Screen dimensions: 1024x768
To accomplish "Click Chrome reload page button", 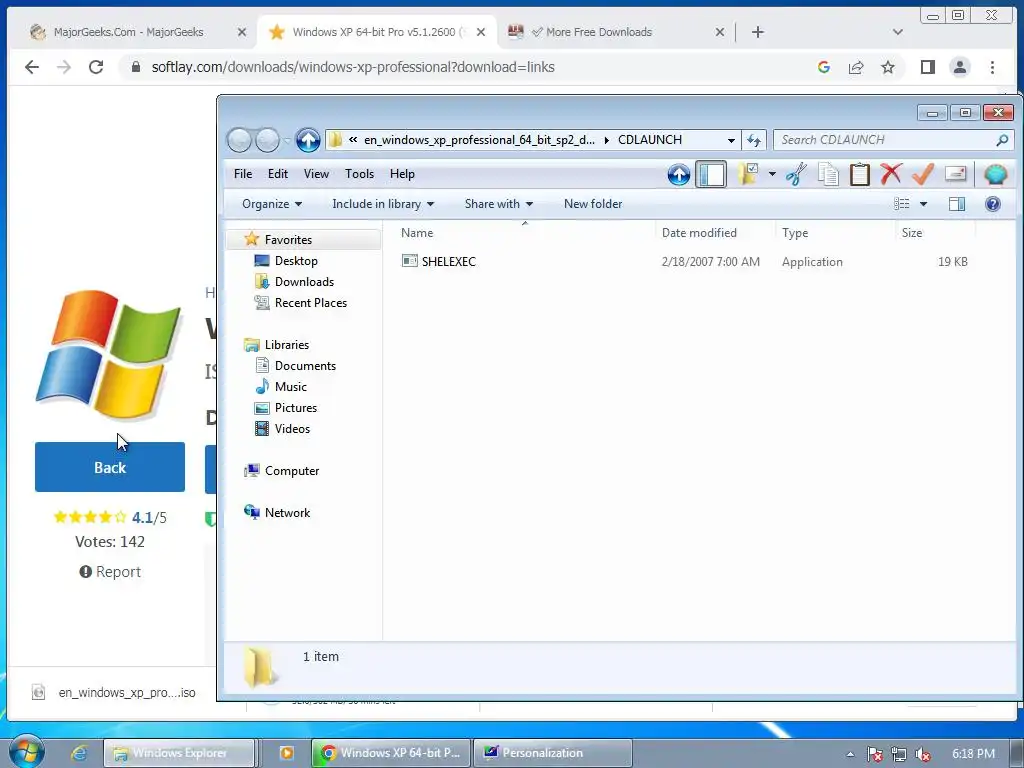I will point(96,67).
